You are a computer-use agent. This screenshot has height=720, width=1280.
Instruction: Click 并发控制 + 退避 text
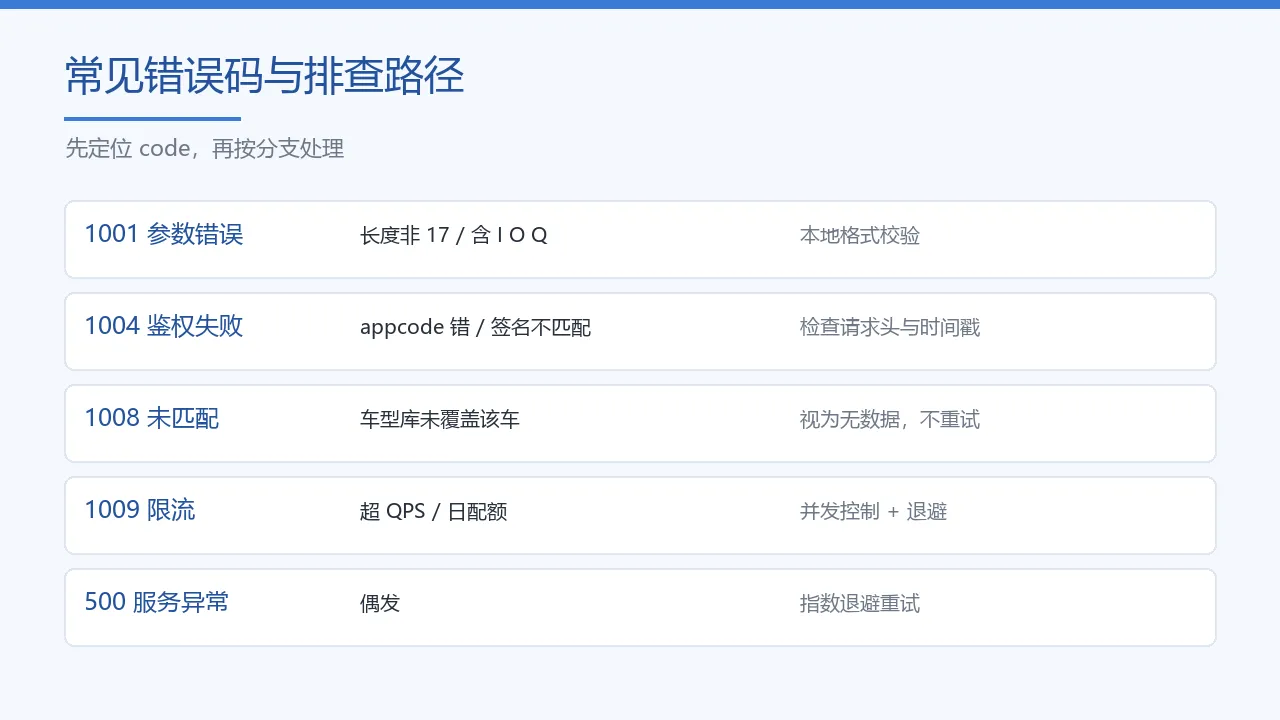point(874,512)
